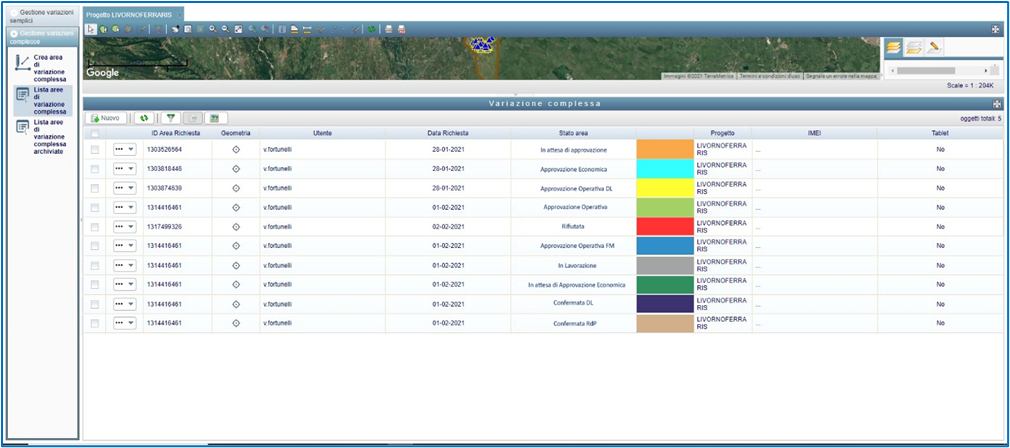Image resolution: width=1010 pixels, height=448 pixels.
Task: Open the filter funnel in grid toolbar
Action: coord(171,118)
